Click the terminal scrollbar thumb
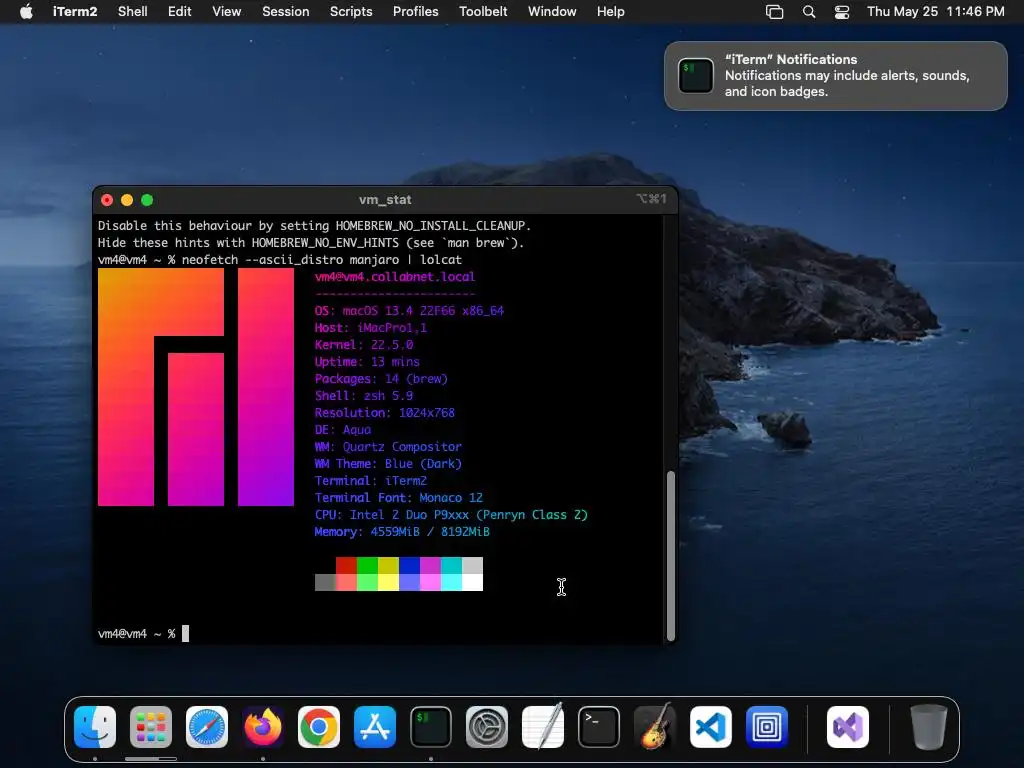The width and height of the screenshot is (1024, 768). click(x=670, y=555)
